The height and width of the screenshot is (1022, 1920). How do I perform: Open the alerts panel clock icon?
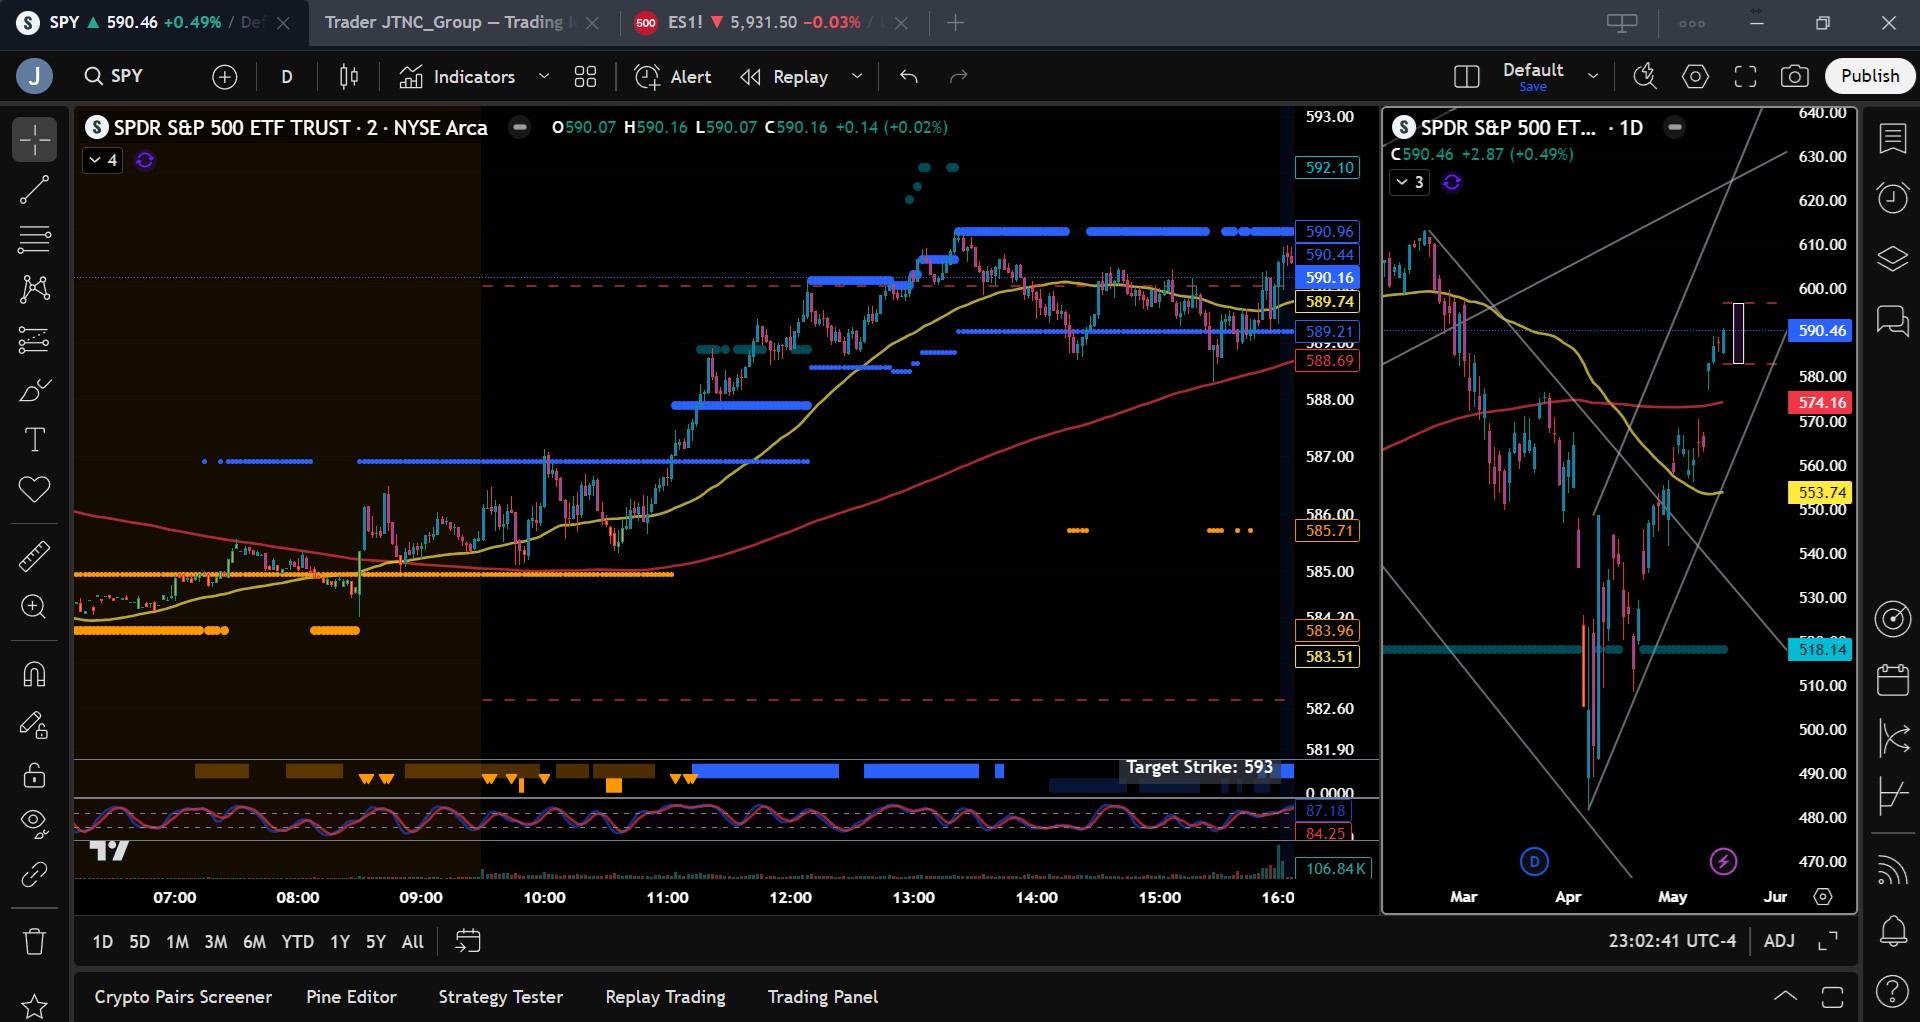point(1892,198)
